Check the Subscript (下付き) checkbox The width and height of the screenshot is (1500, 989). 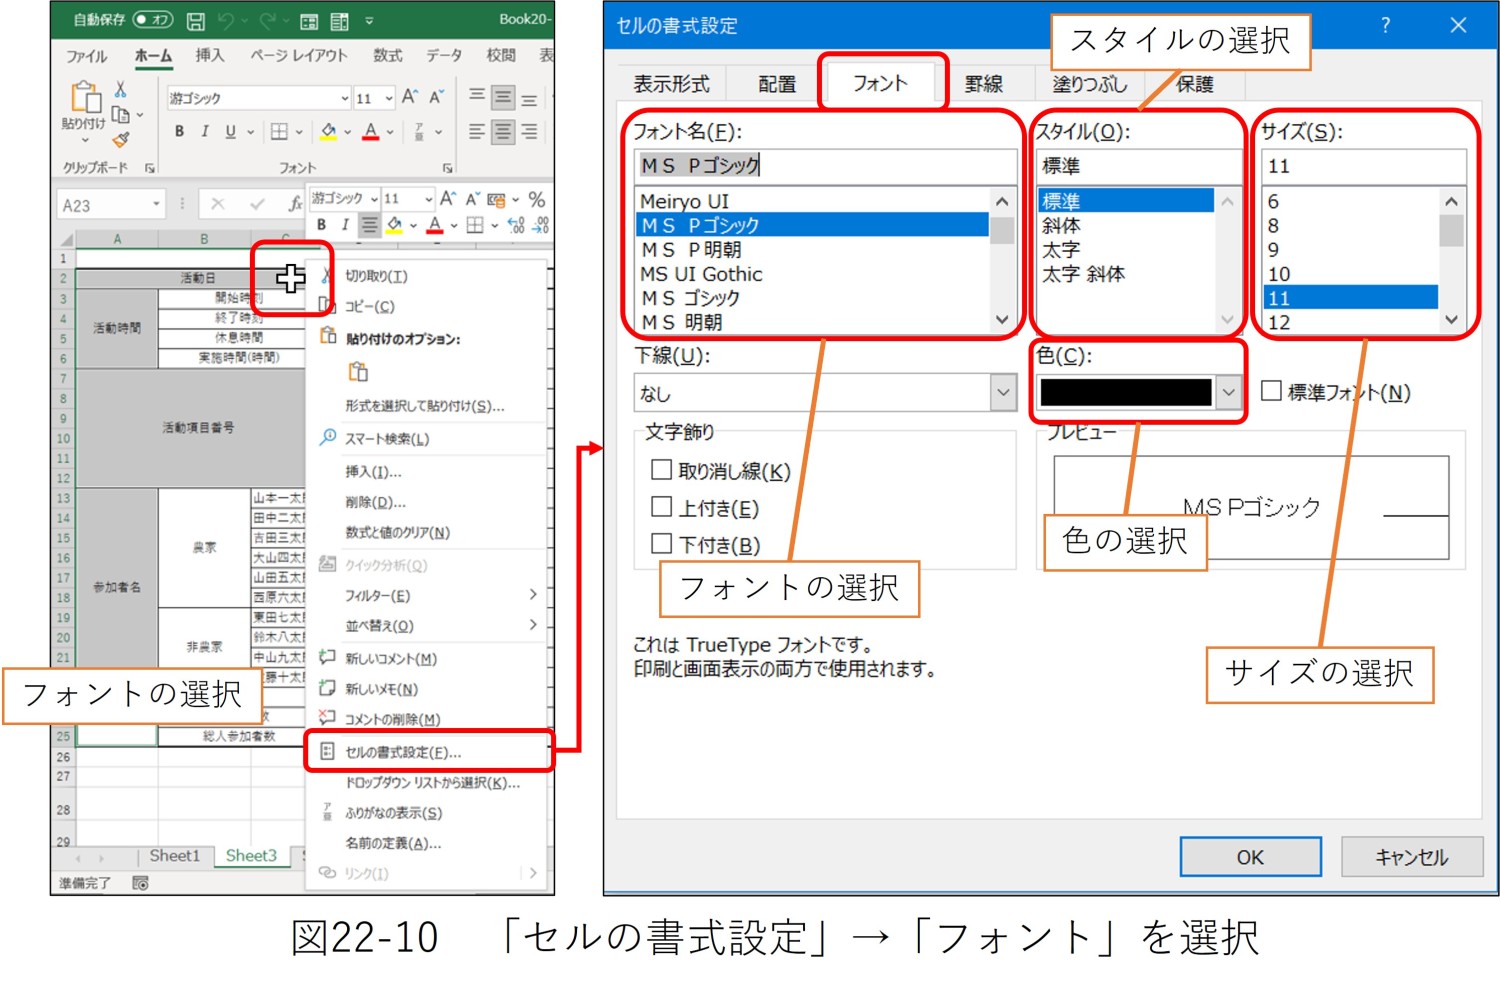point(661,543)
